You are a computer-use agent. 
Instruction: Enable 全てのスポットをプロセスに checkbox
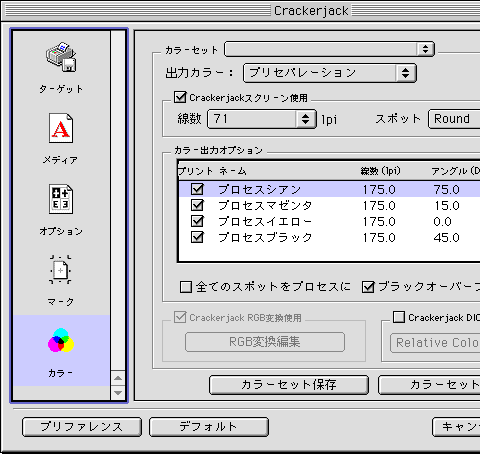coord(186,287)
